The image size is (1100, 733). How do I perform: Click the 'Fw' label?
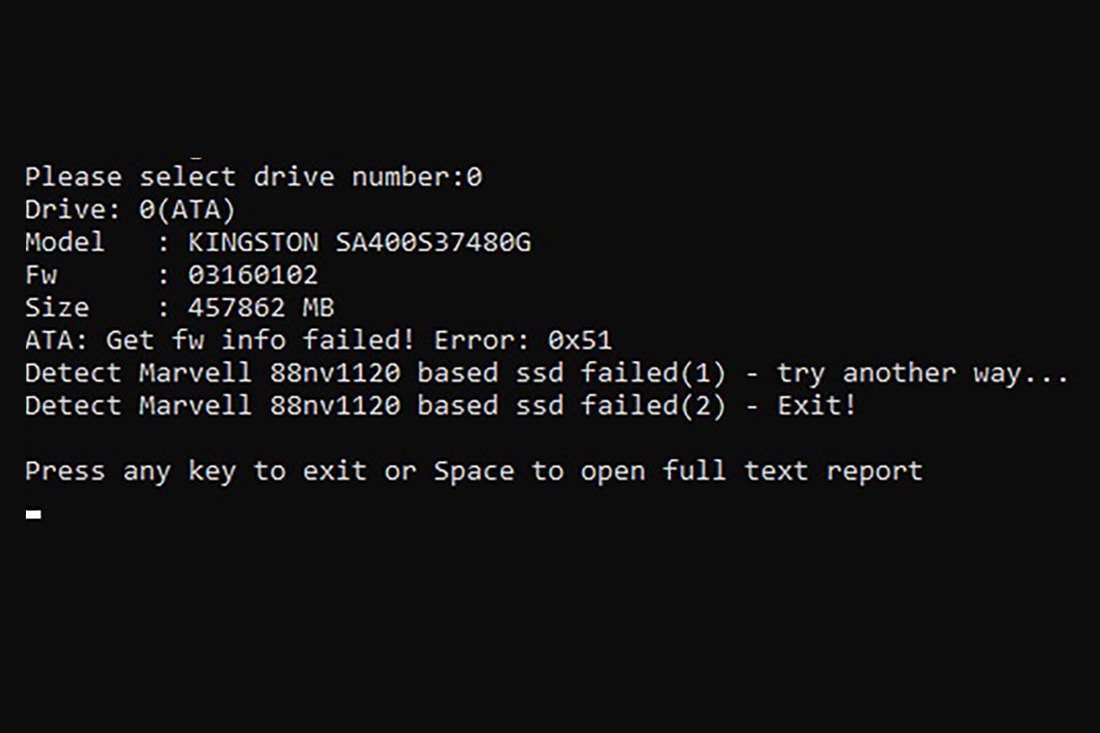pyautogui.click(x=40, y=274)
